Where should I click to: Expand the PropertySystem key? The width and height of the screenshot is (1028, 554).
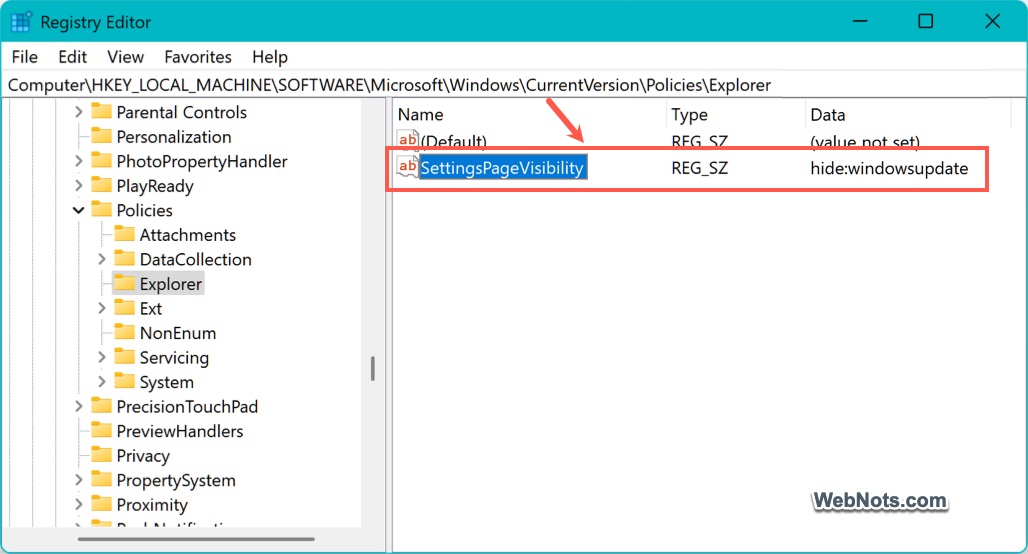(79, 480)
